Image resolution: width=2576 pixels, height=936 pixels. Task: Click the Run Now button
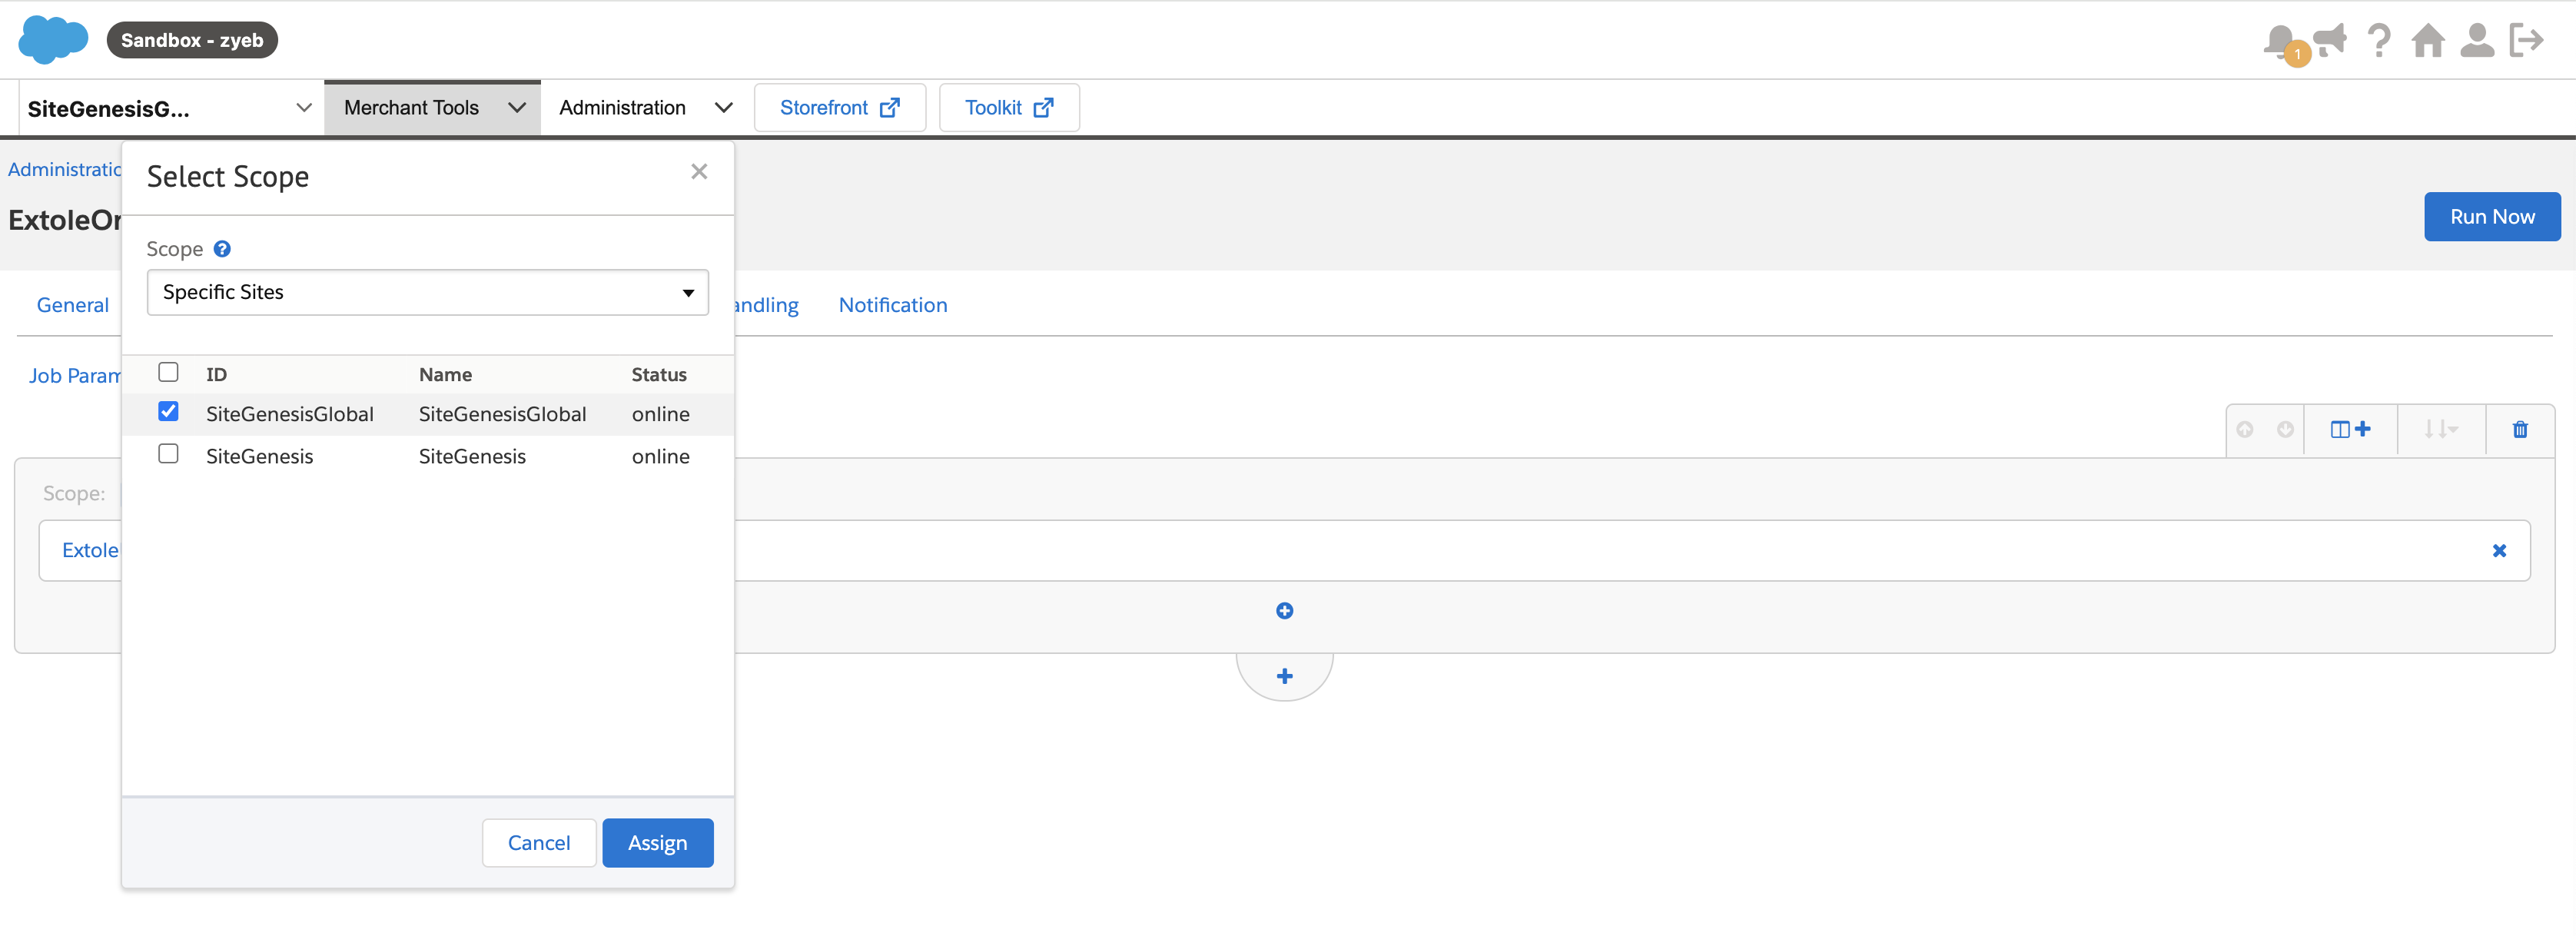click(x=2492, y=217)
